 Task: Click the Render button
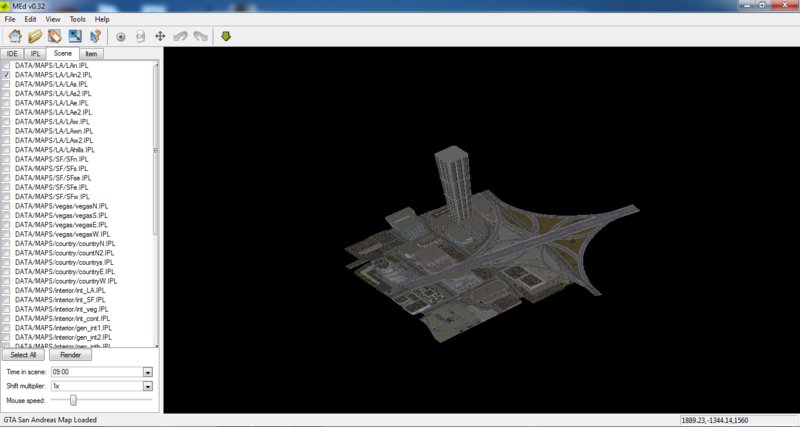point(70,355)
